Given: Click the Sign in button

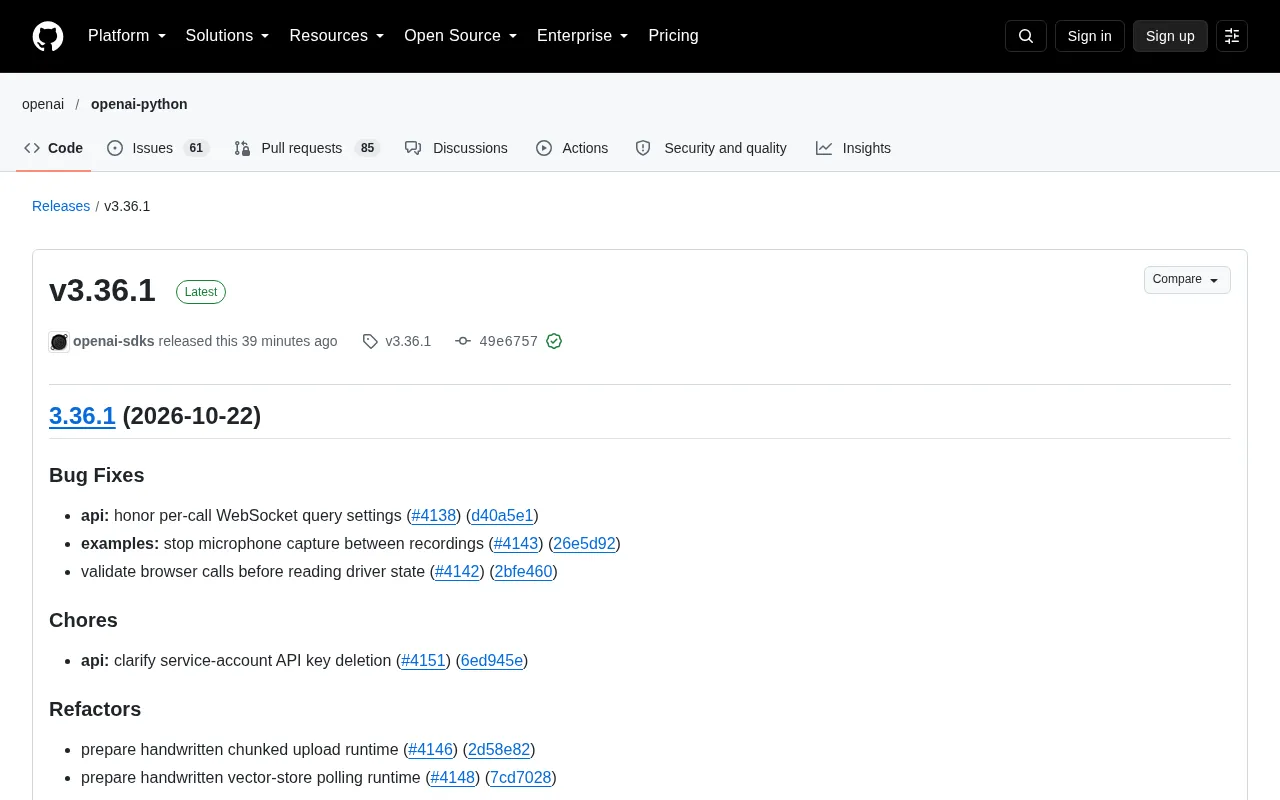Looking at the screenshot, I should [1089, 36].
